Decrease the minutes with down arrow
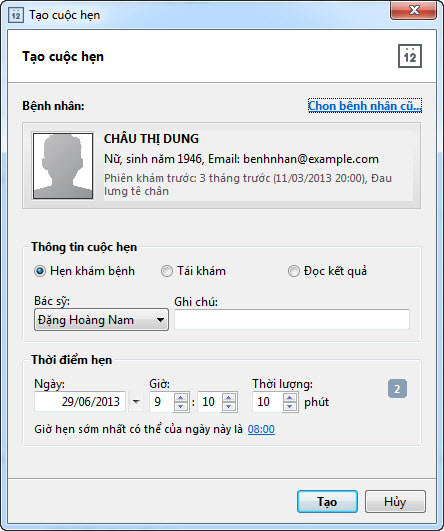 [x=229, y=406]
